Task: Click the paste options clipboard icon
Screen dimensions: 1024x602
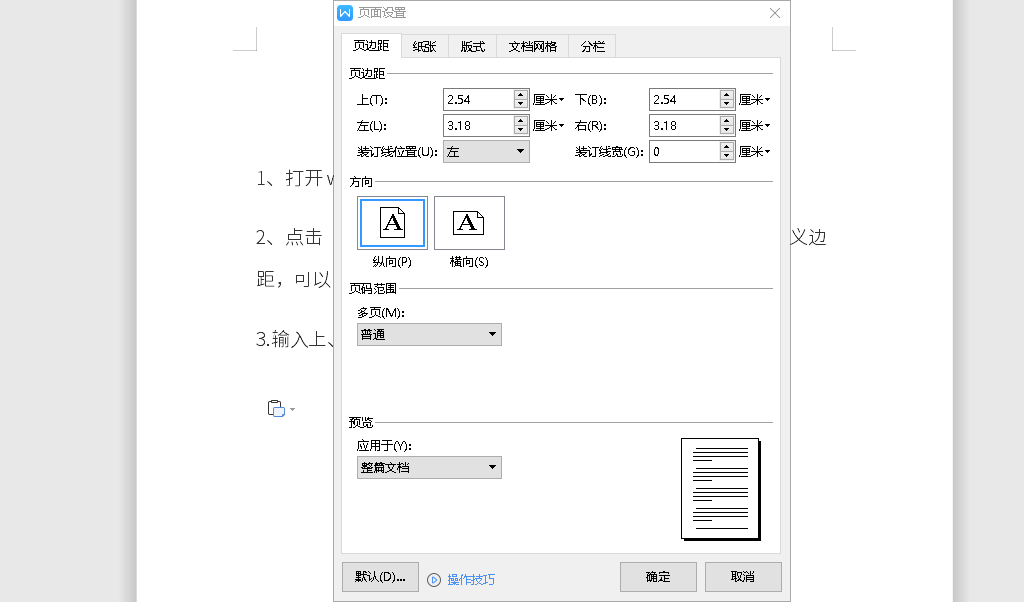Action: [277, 408]
